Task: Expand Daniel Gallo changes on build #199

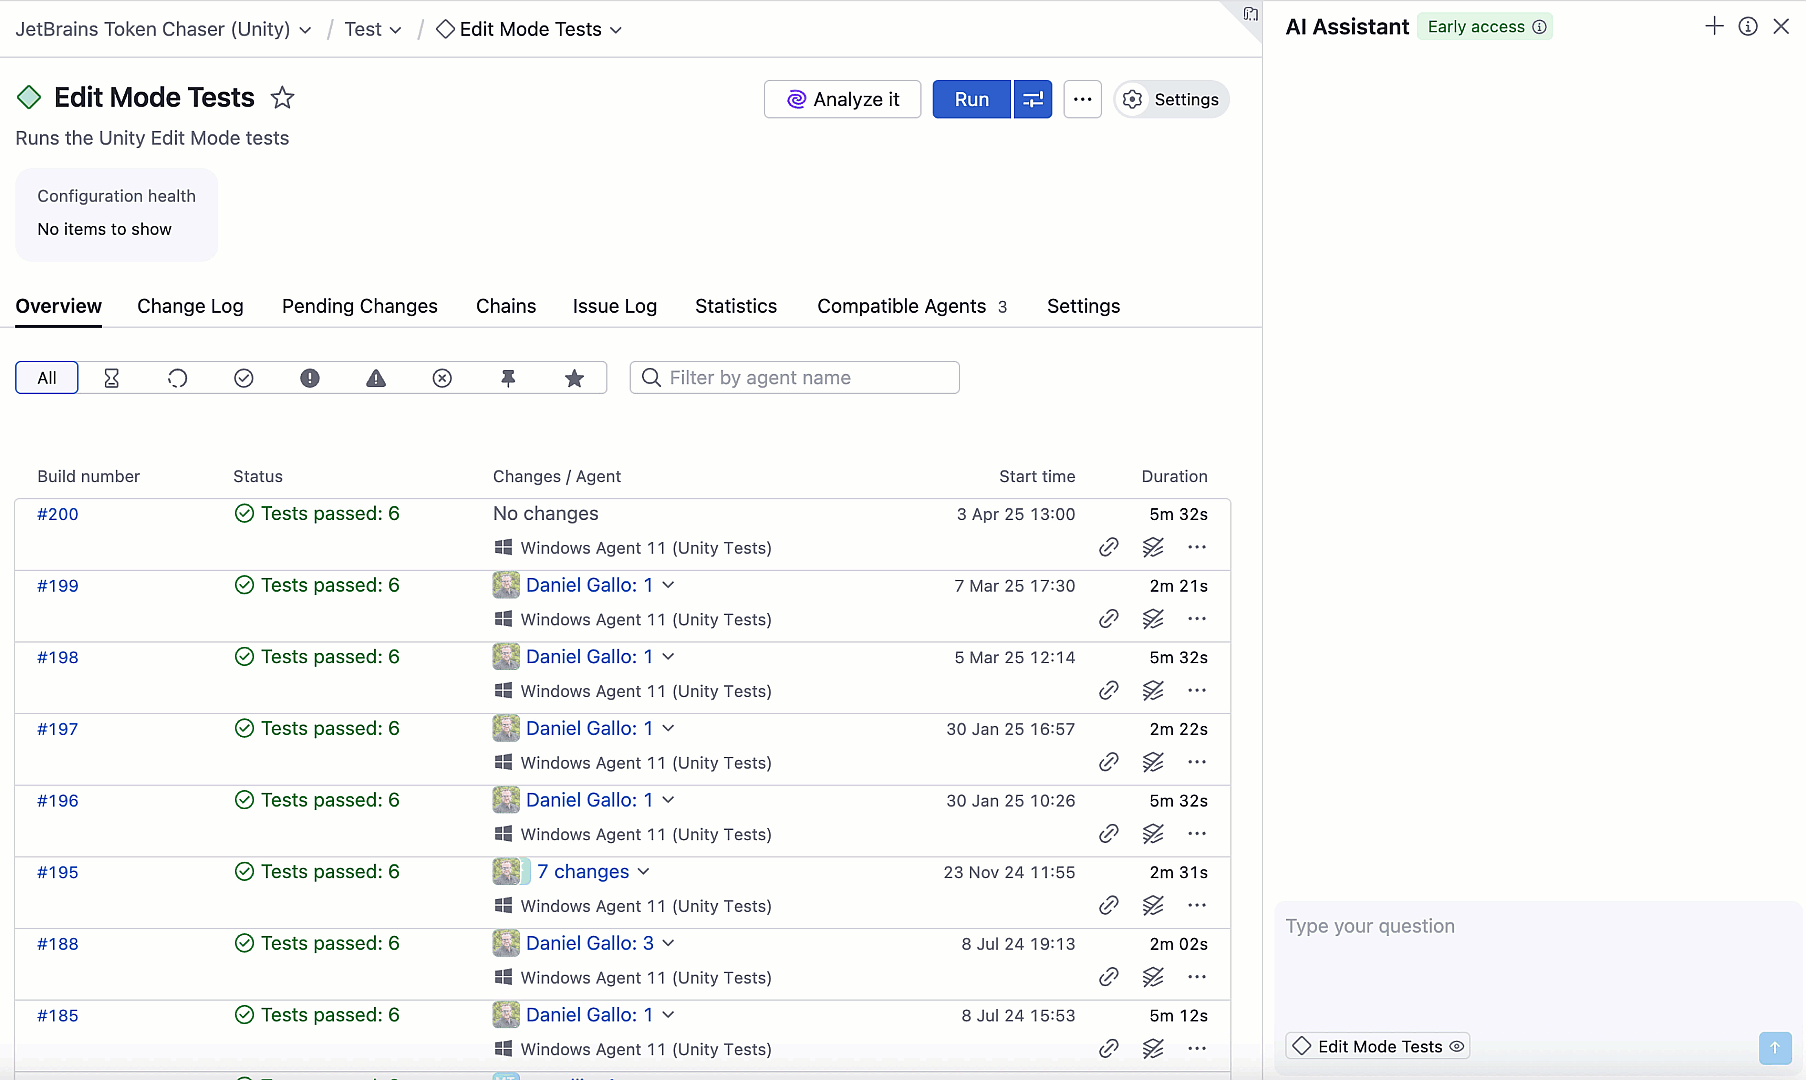Action: (668, 585)
